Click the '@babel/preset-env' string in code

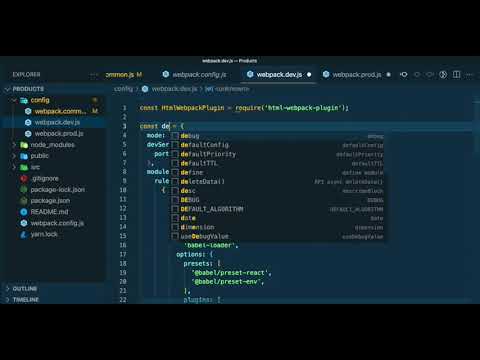(x=226, y=282)
